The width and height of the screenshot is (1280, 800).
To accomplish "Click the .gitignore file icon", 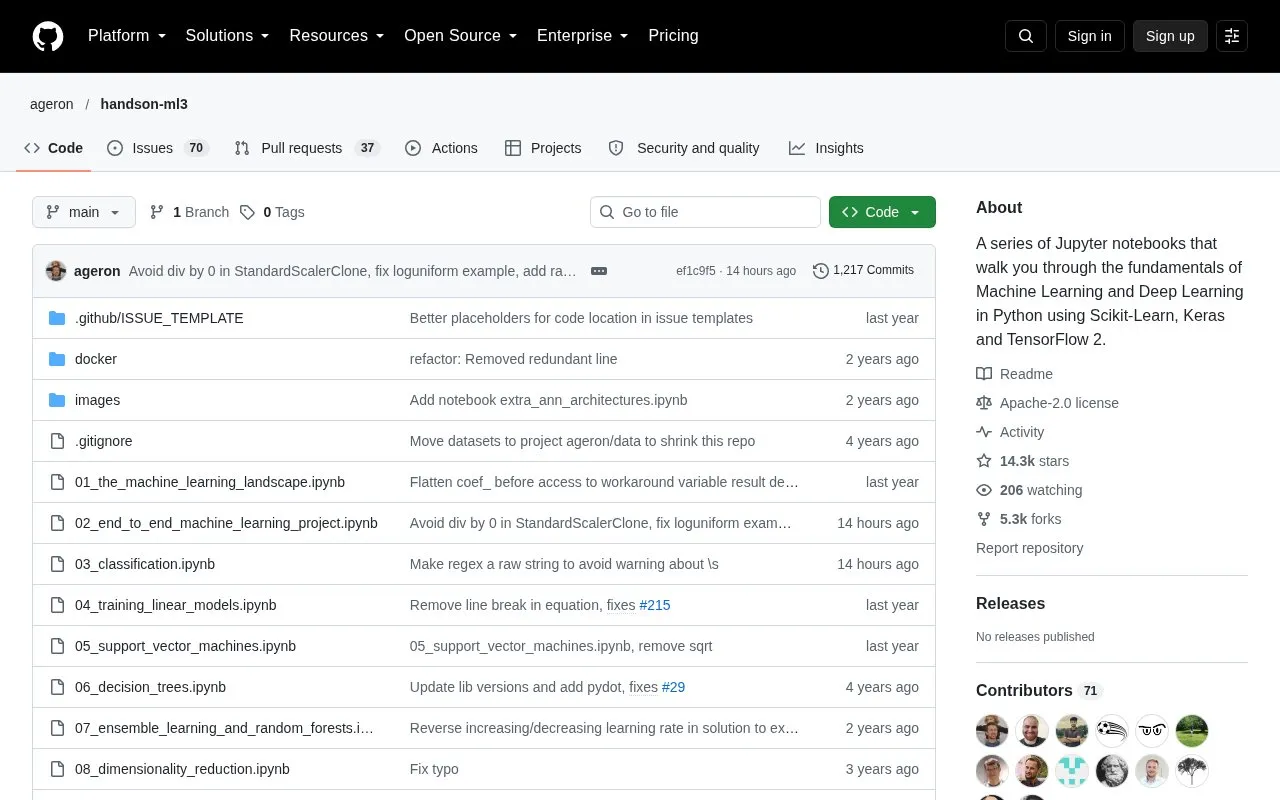I will point(57,441).
